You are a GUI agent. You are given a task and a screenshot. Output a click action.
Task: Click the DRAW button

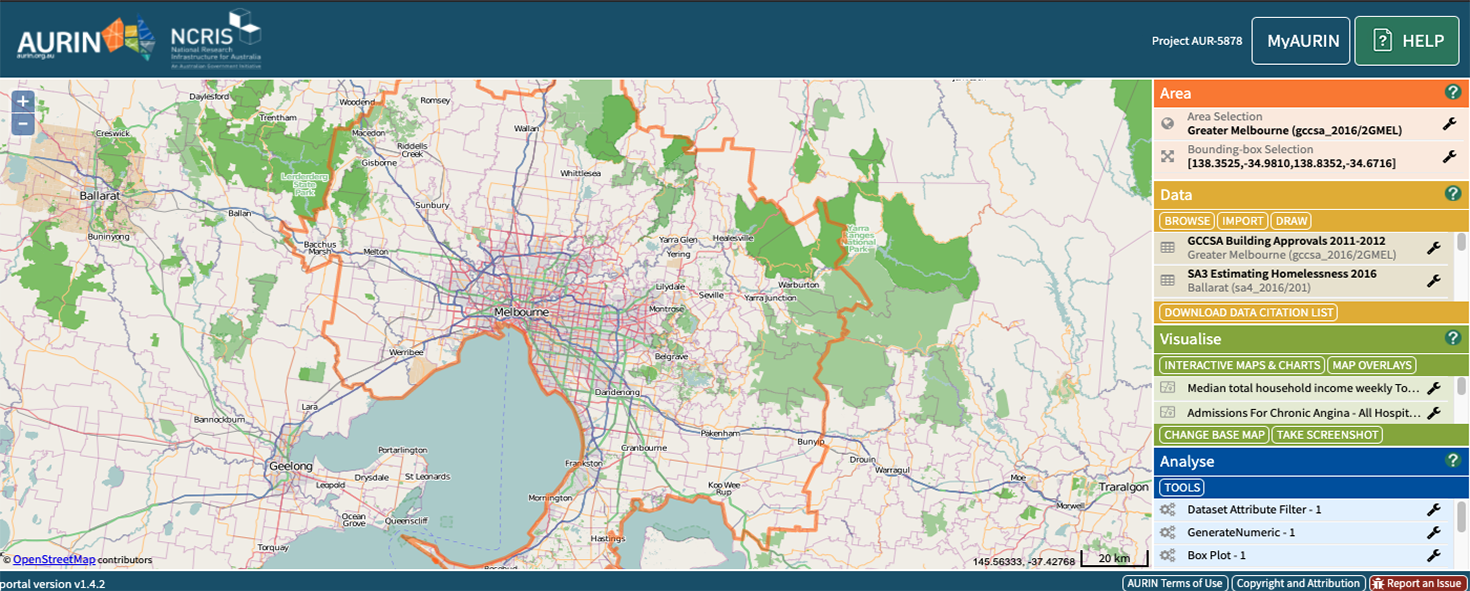click(x=1291, y=221)
